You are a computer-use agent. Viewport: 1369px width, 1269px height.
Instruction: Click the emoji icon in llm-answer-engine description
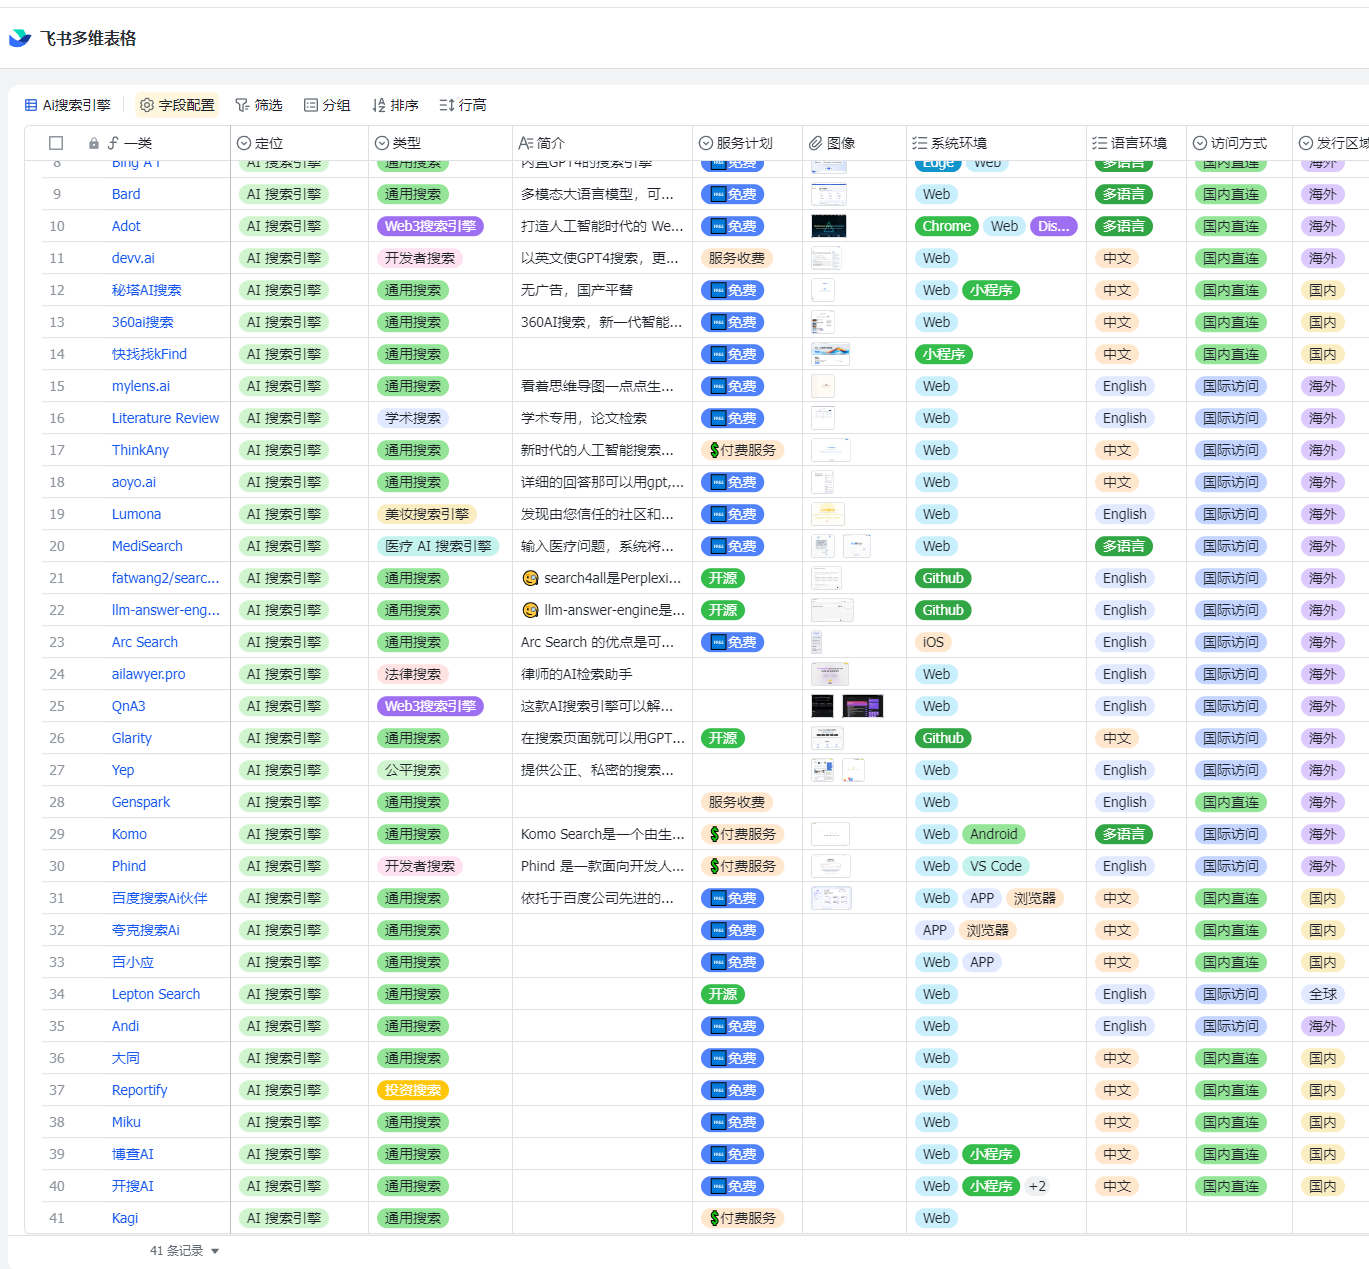[x=530, y=610]
